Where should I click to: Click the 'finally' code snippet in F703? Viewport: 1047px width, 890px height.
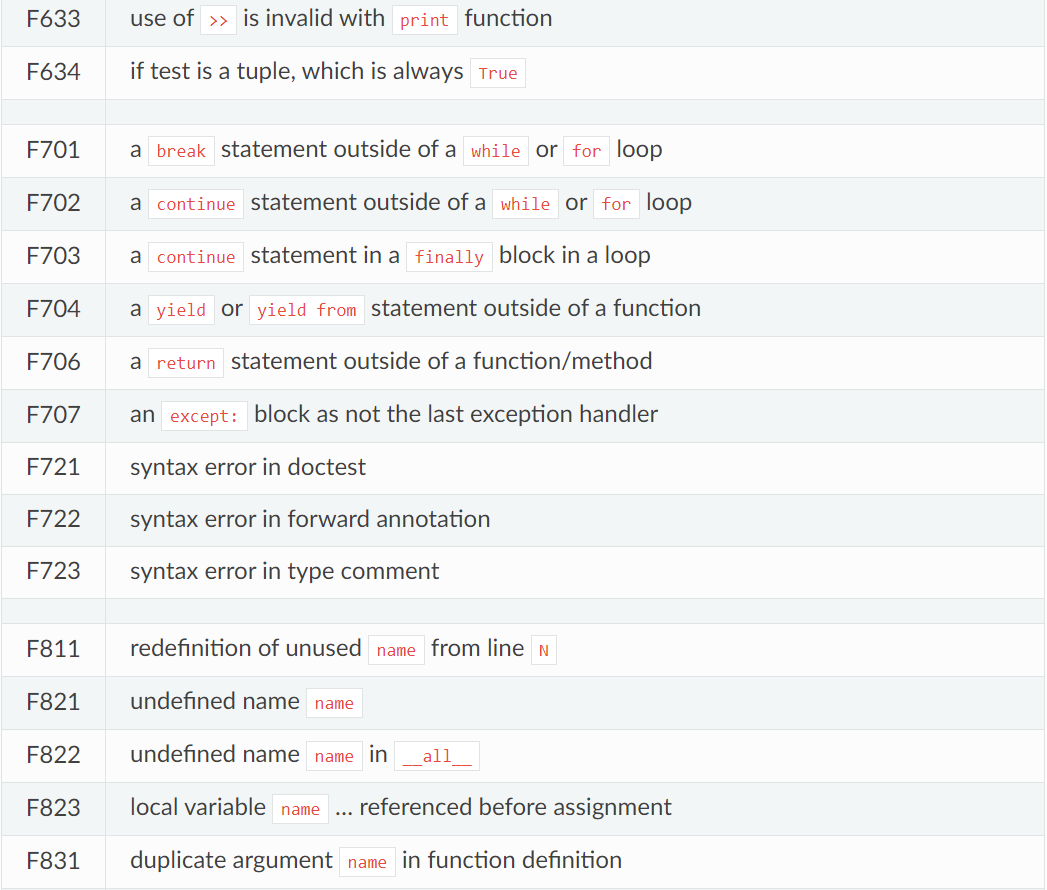449,257
